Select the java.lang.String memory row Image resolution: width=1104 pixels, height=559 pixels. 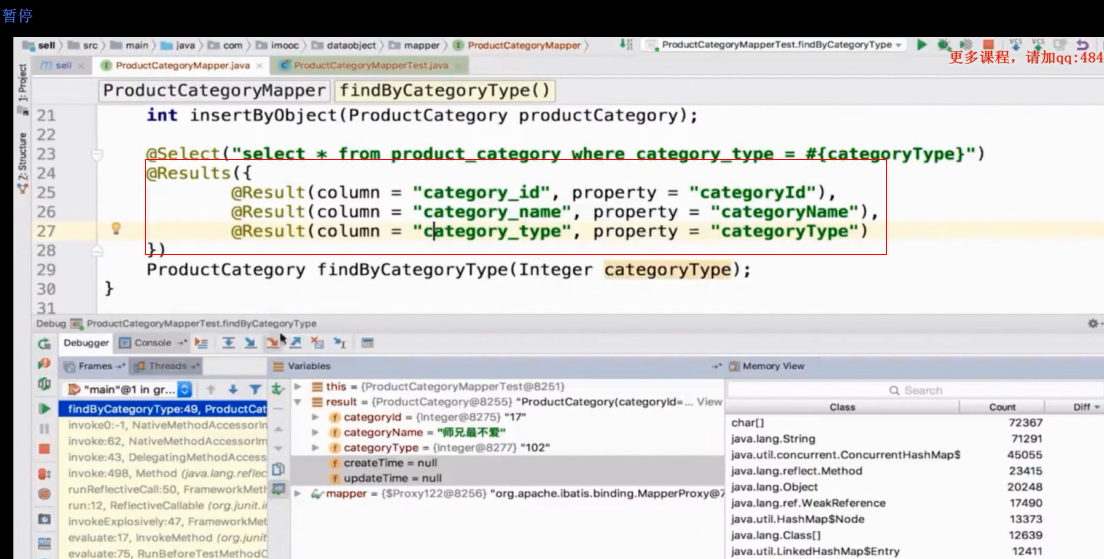[915, 439]
